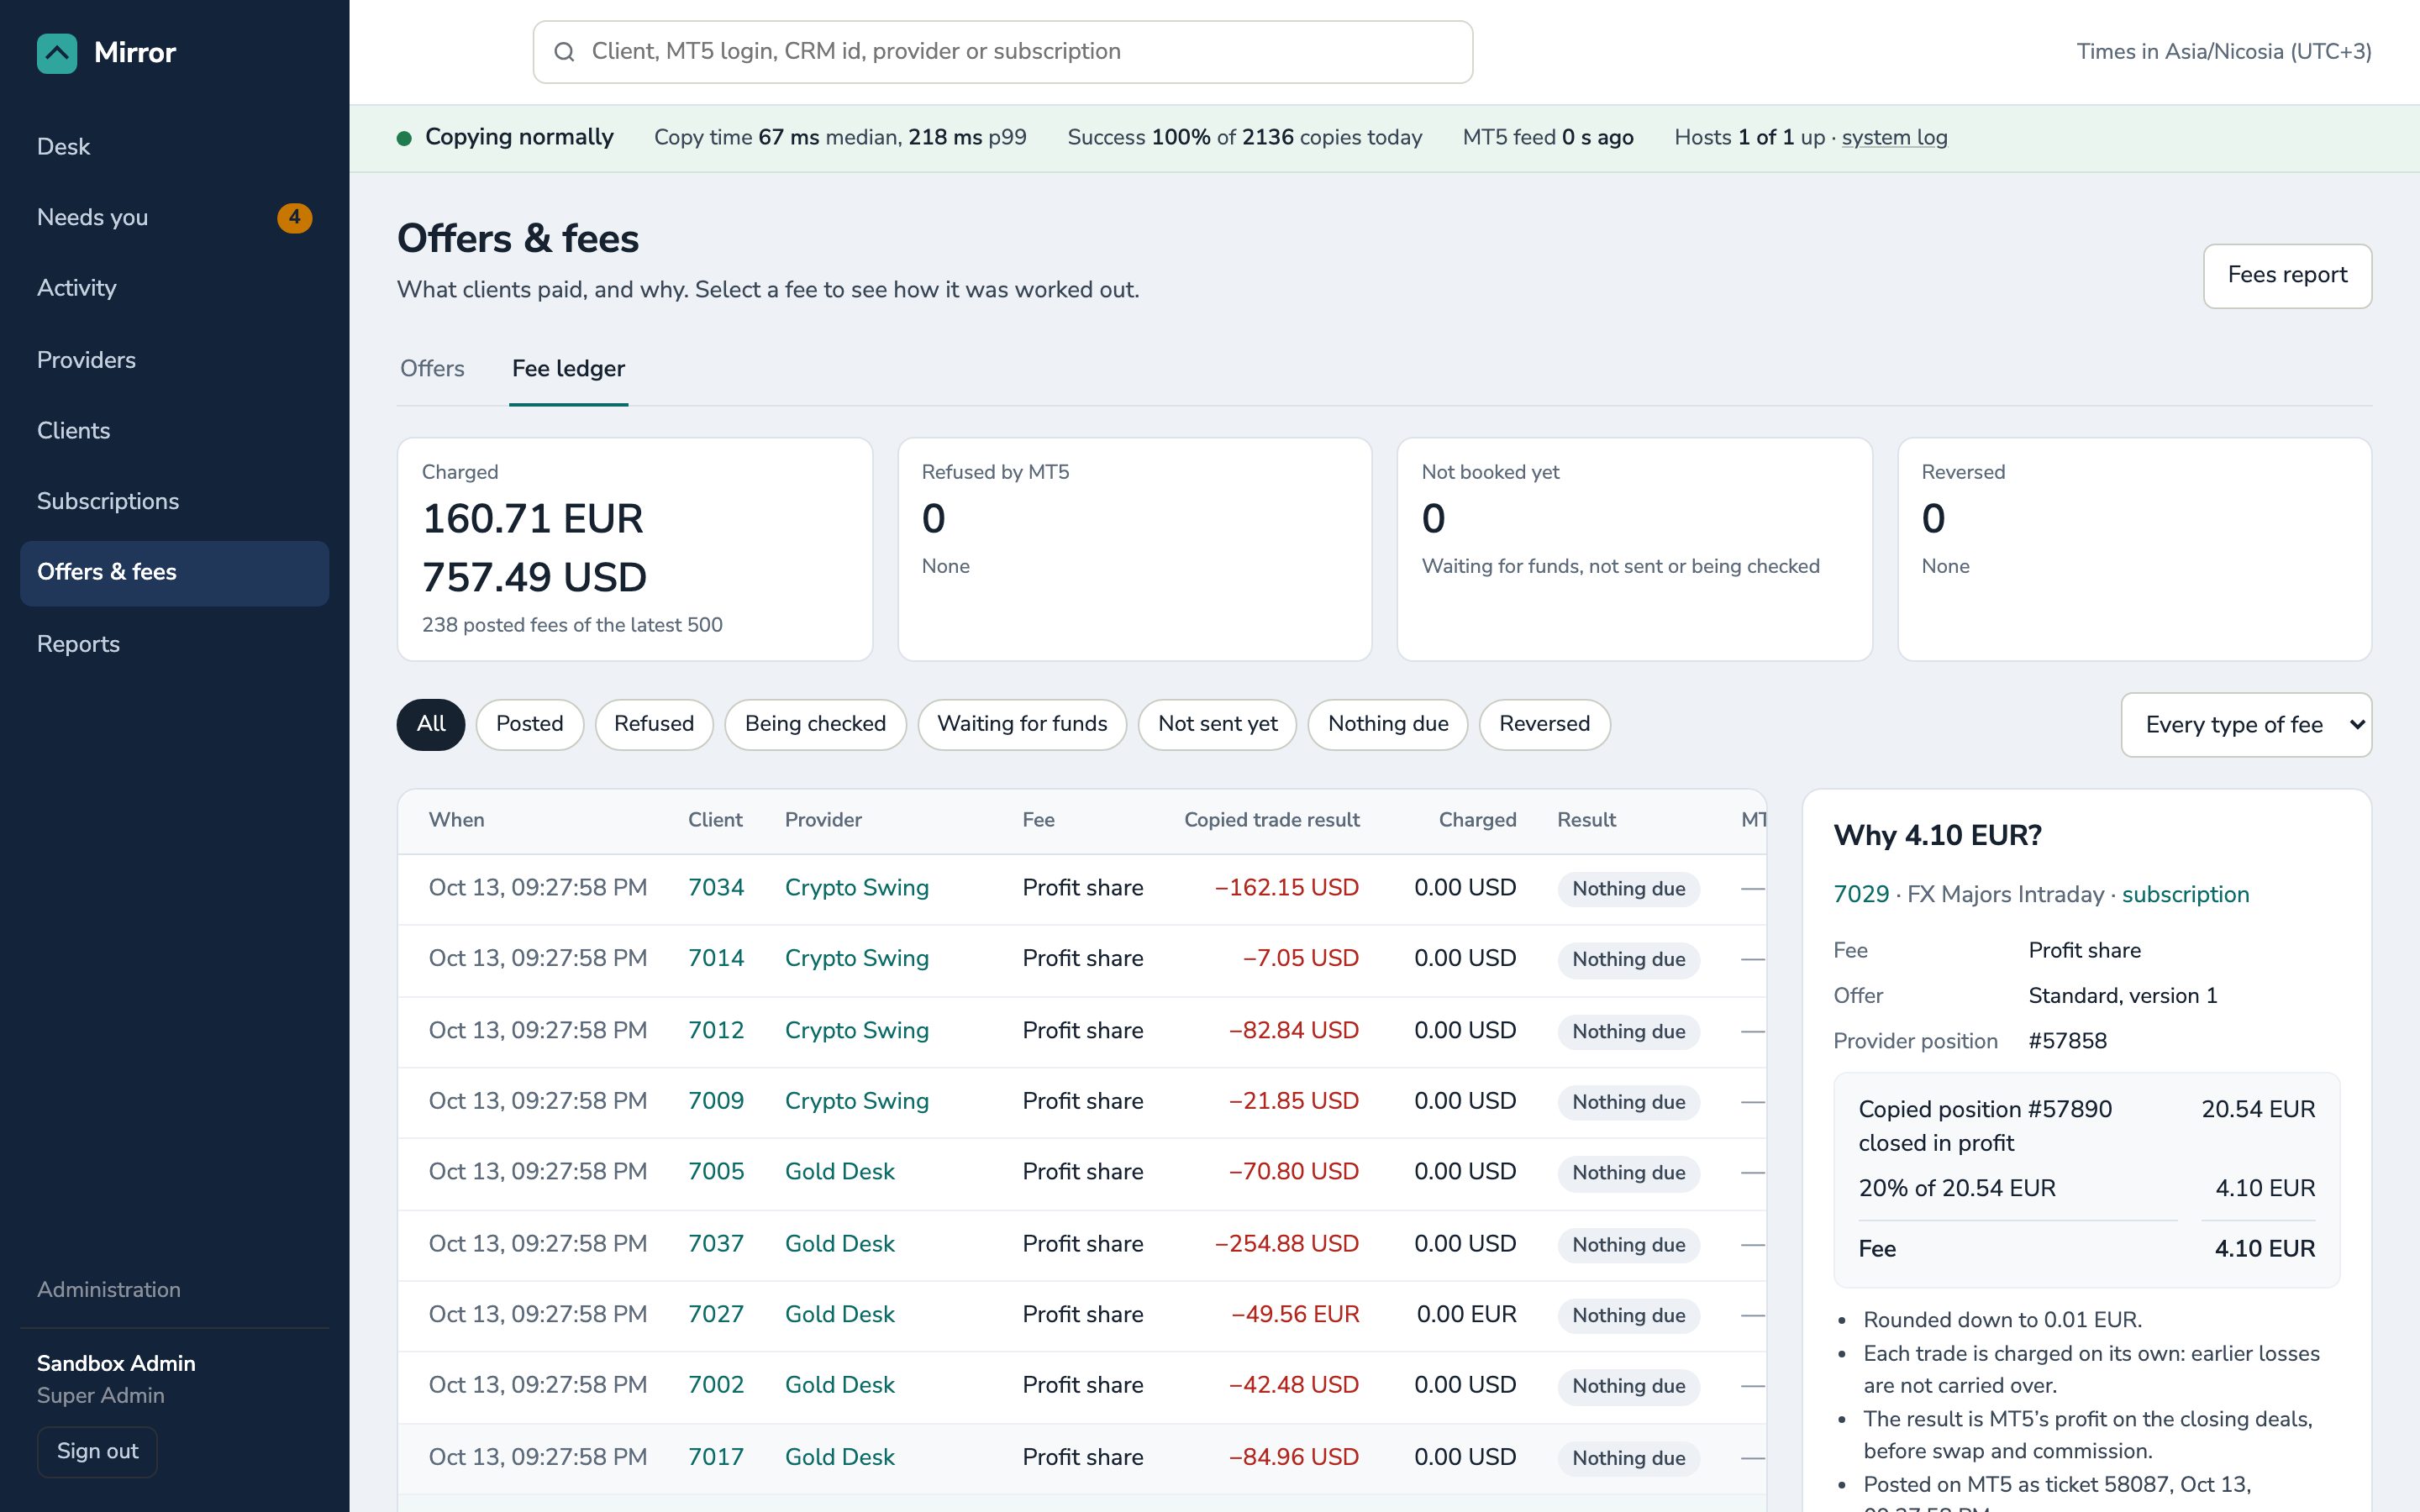Click the Charged column header

(x=1477, y=820)
